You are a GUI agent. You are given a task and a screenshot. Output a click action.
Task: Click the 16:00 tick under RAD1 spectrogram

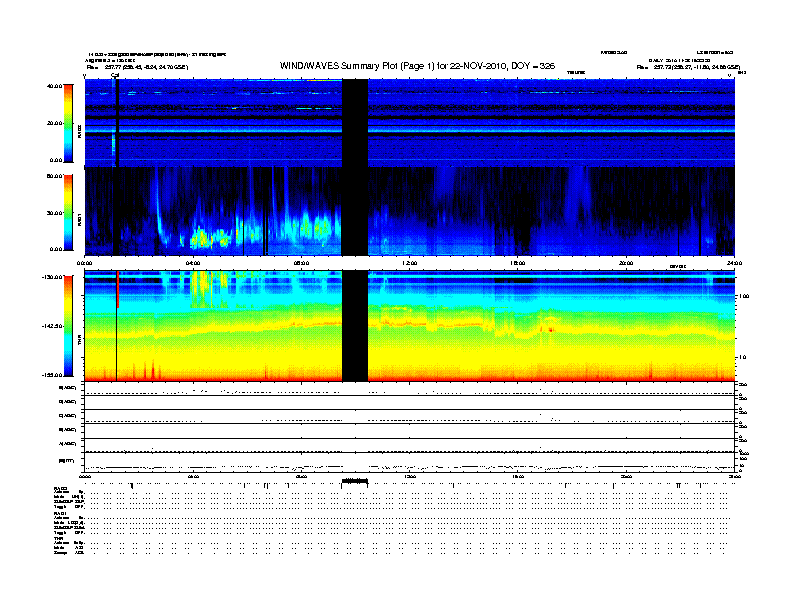point(518,263)
